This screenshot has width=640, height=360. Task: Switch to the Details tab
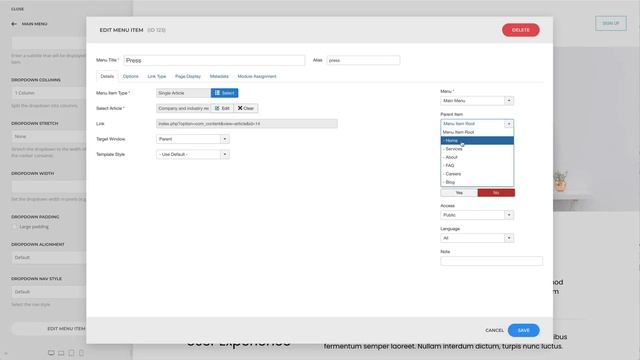(107, 76)
